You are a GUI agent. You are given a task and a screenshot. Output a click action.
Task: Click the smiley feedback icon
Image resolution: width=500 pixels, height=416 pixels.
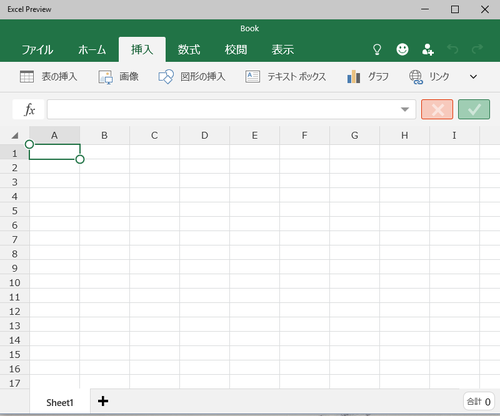click(x=402, y=49)
